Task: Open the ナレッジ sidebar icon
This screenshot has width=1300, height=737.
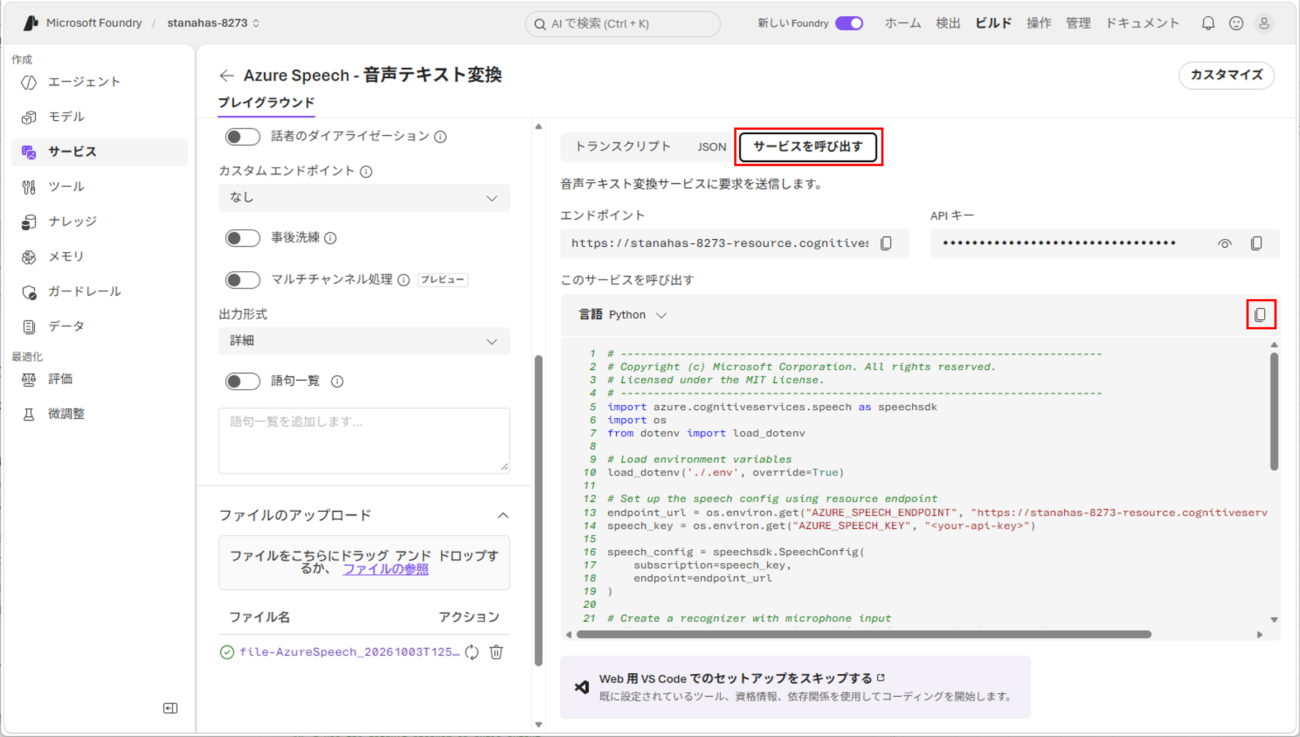Action: [29, 222]
